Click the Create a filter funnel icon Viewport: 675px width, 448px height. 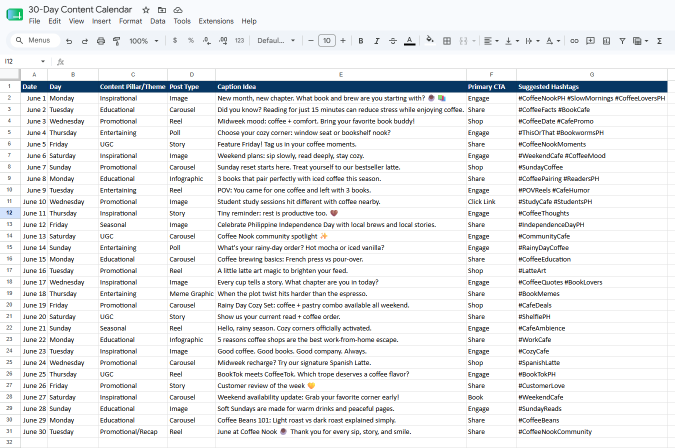tap(622, 41)
